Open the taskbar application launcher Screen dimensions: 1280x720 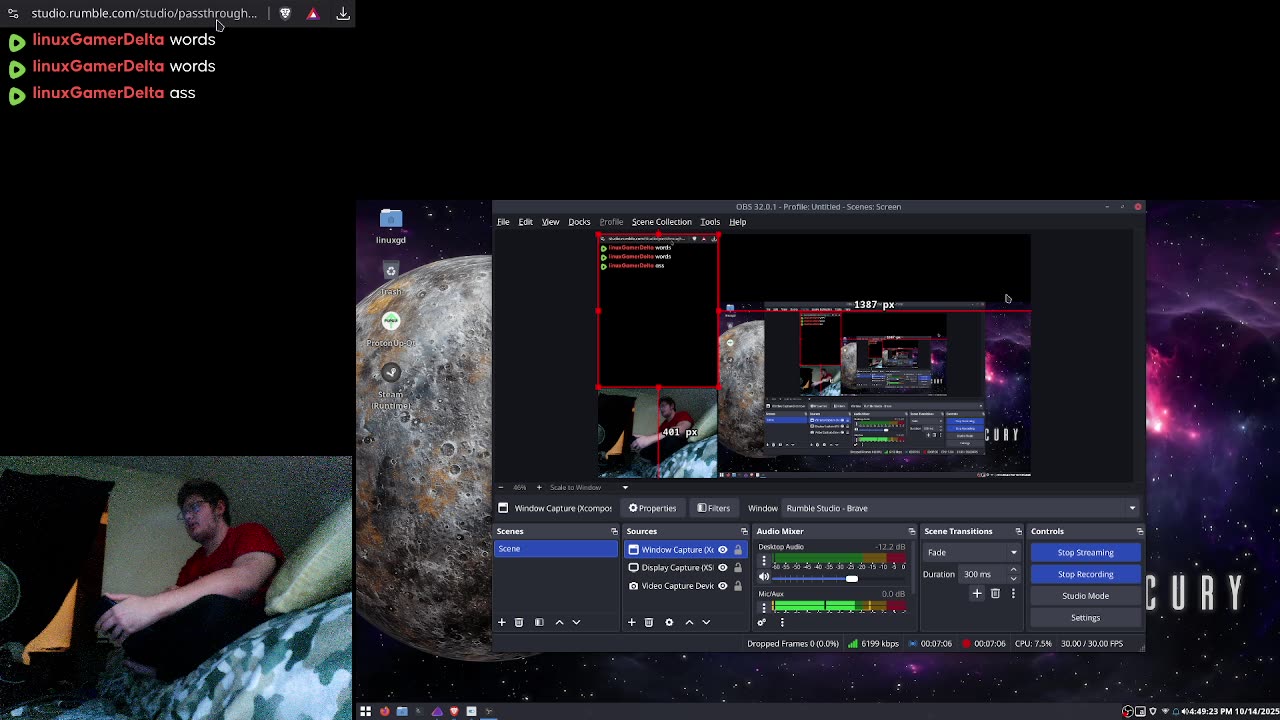365,711
